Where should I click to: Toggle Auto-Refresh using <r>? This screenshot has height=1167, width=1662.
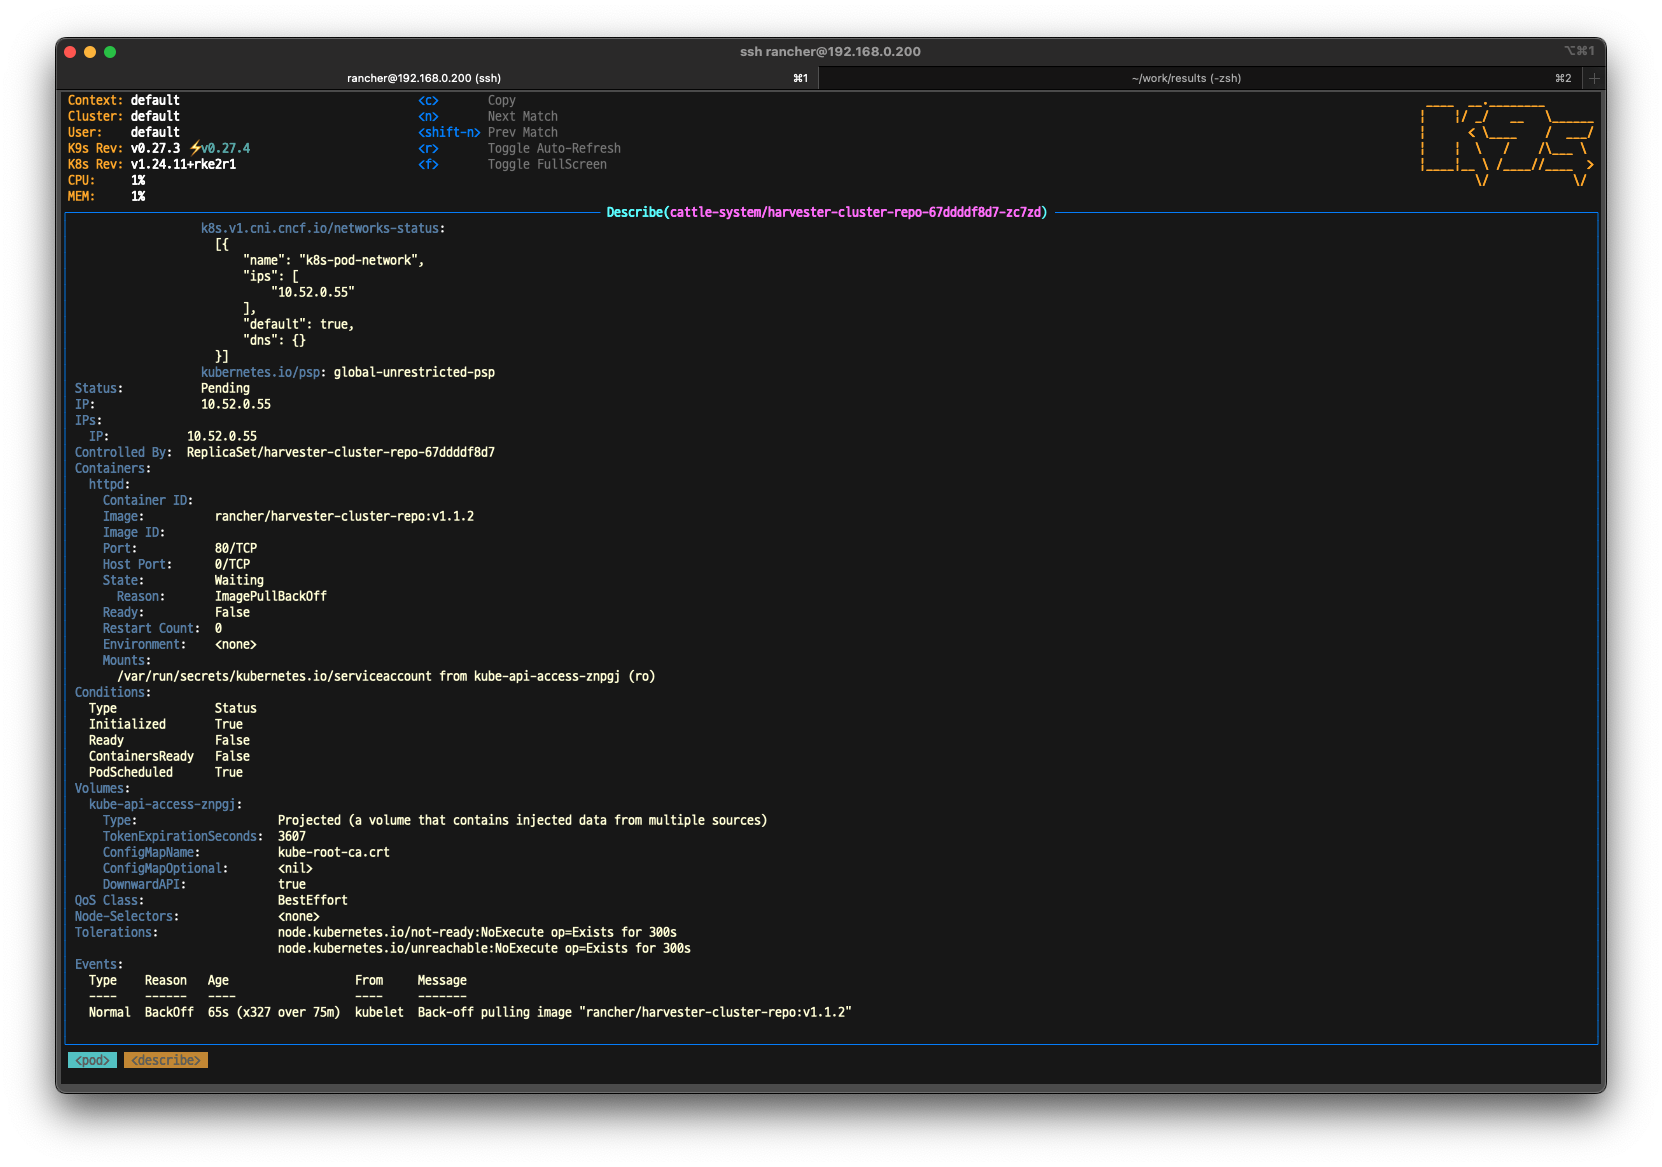point(429,148)
